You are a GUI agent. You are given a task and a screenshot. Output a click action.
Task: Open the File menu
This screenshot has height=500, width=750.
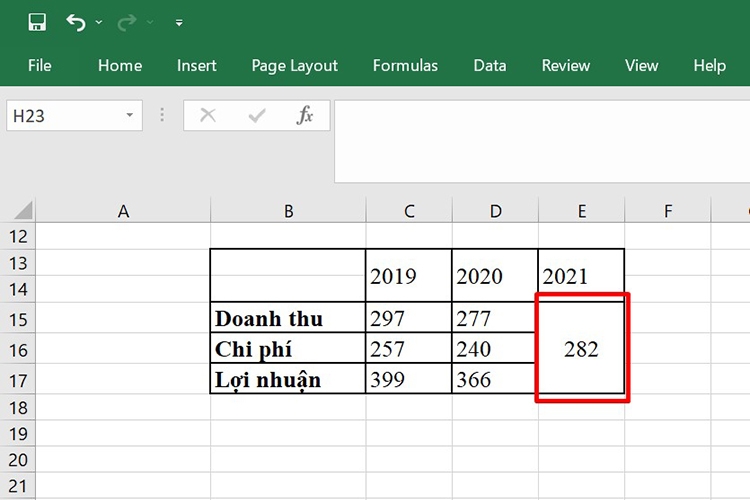point(39,66)
